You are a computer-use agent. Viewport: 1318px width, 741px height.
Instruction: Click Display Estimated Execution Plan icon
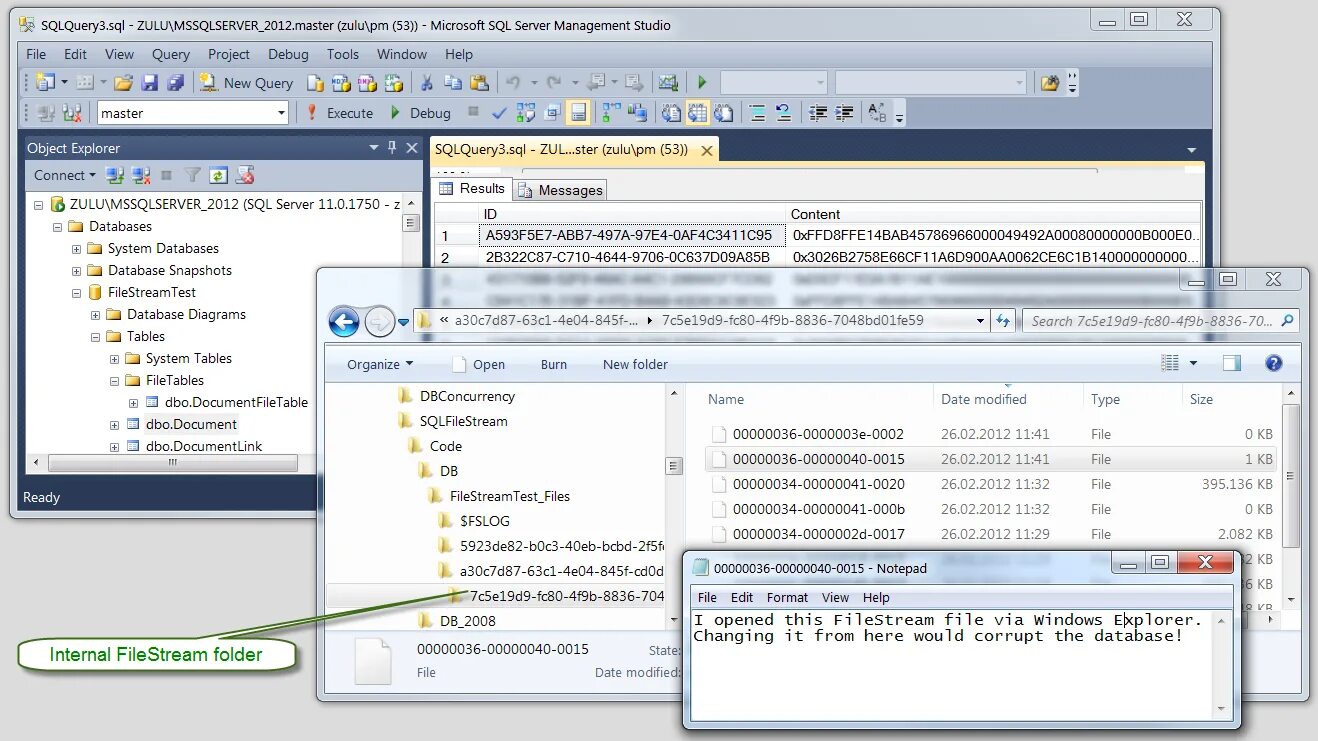[525, 113]
